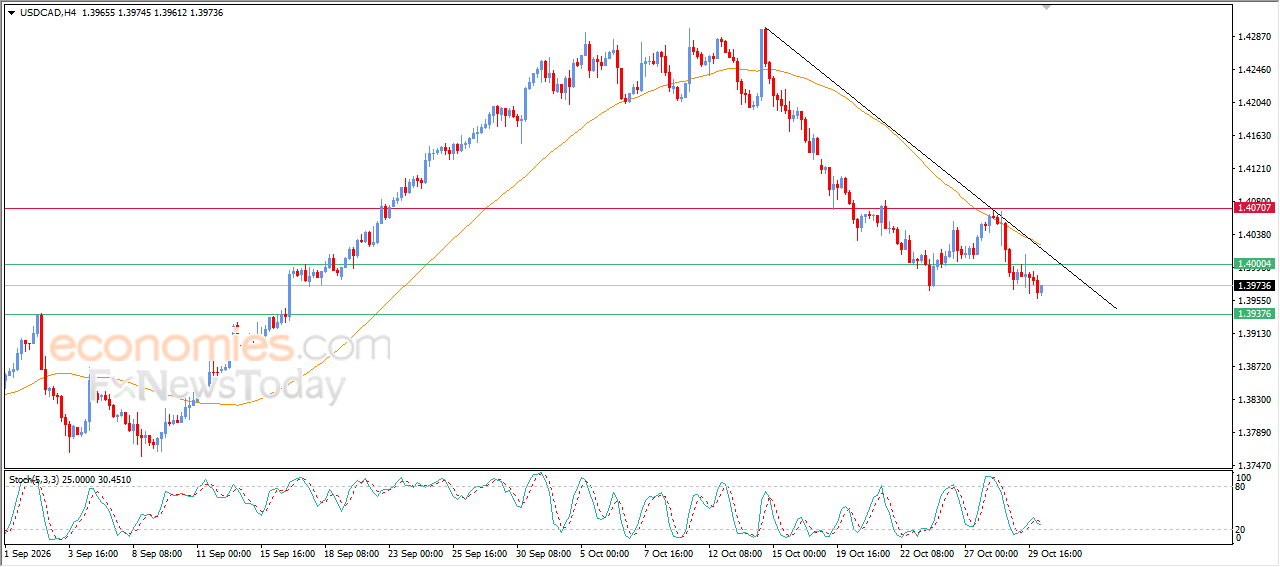Click the 11 Sep 00:00 date label
Image resolution: width=1280 pixels, height=567 pixels.
(223, 553)
